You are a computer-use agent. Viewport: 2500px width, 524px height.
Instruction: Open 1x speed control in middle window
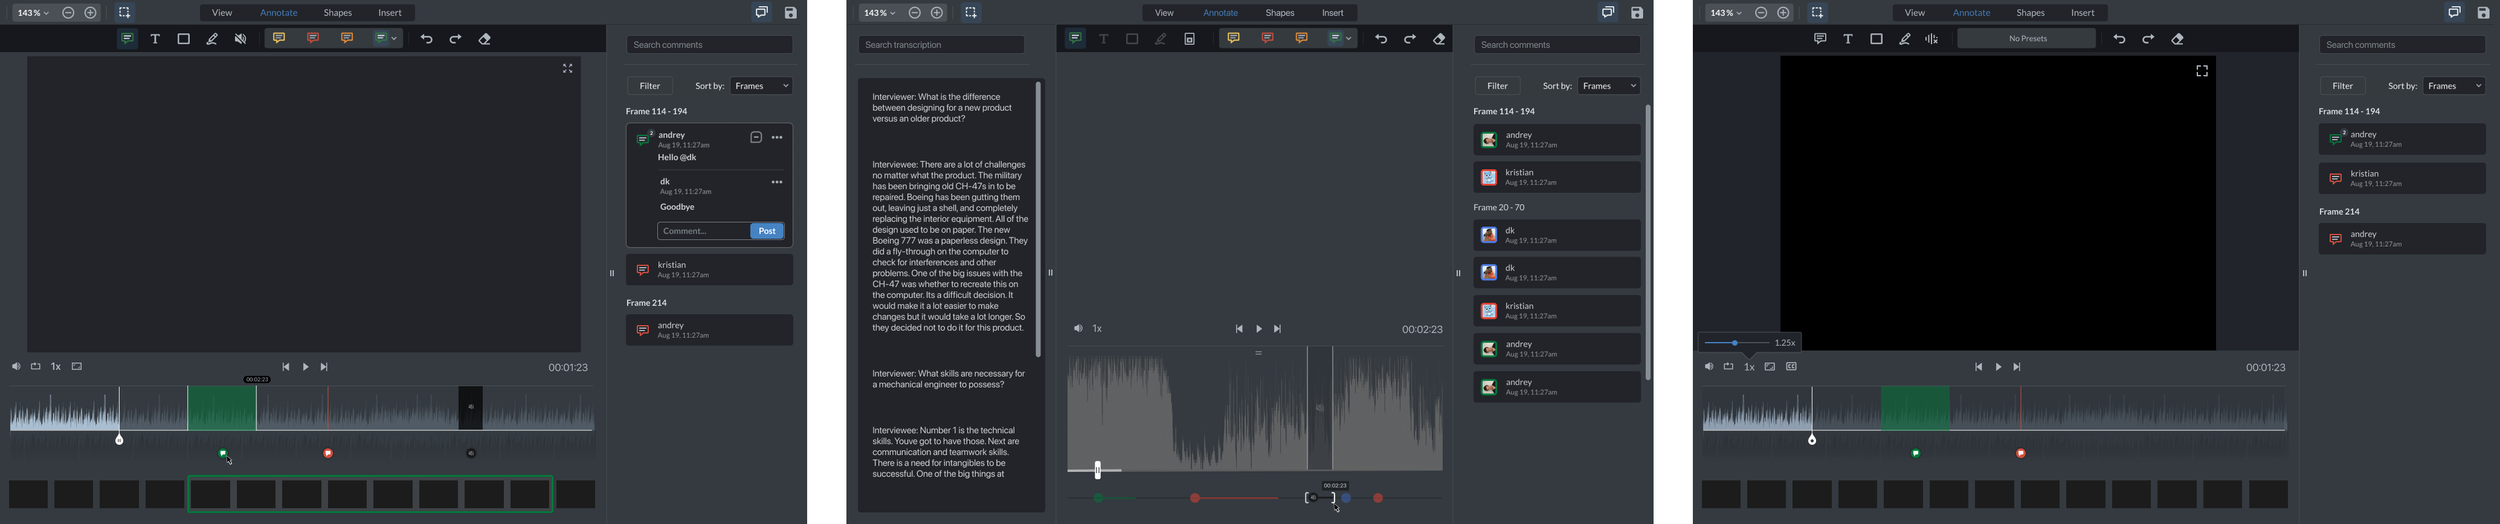point(1097,329)
